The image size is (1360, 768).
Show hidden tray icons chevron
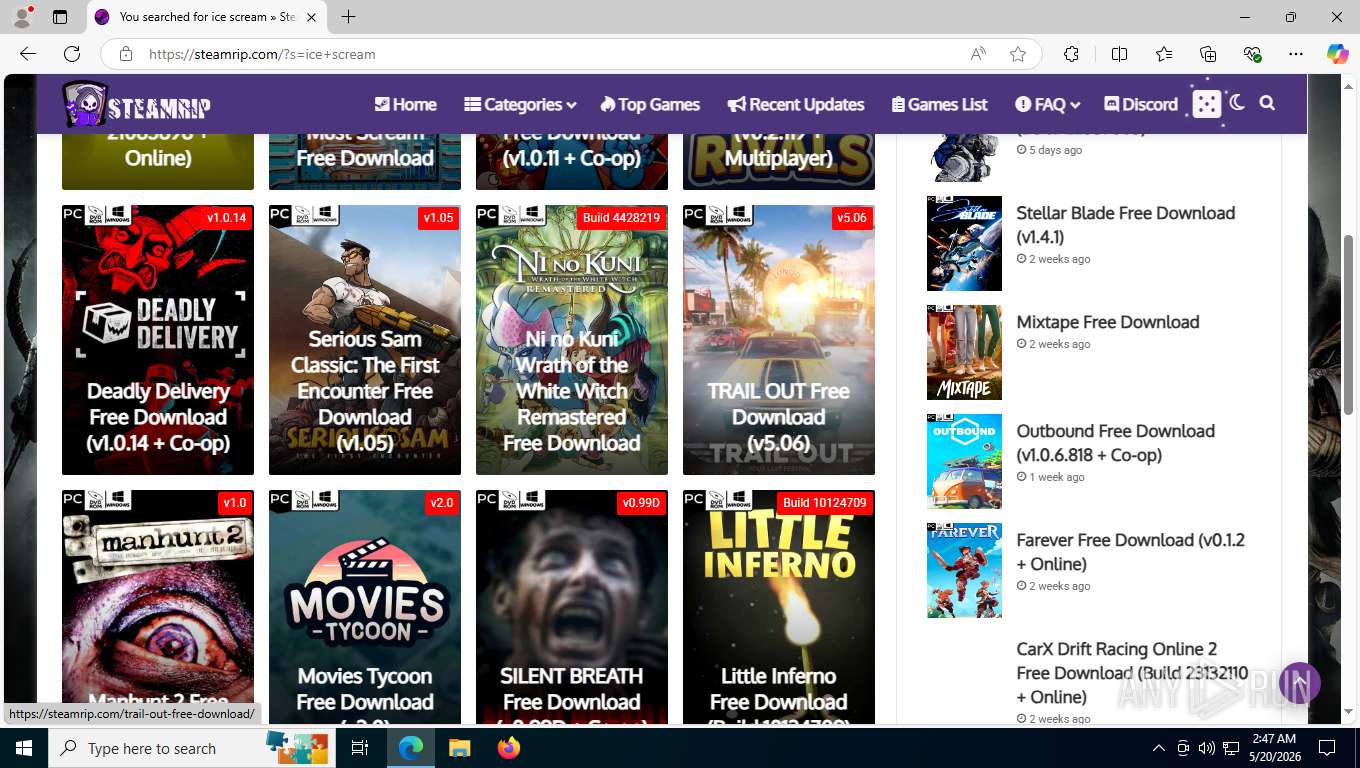click(x=1159, y=748)
